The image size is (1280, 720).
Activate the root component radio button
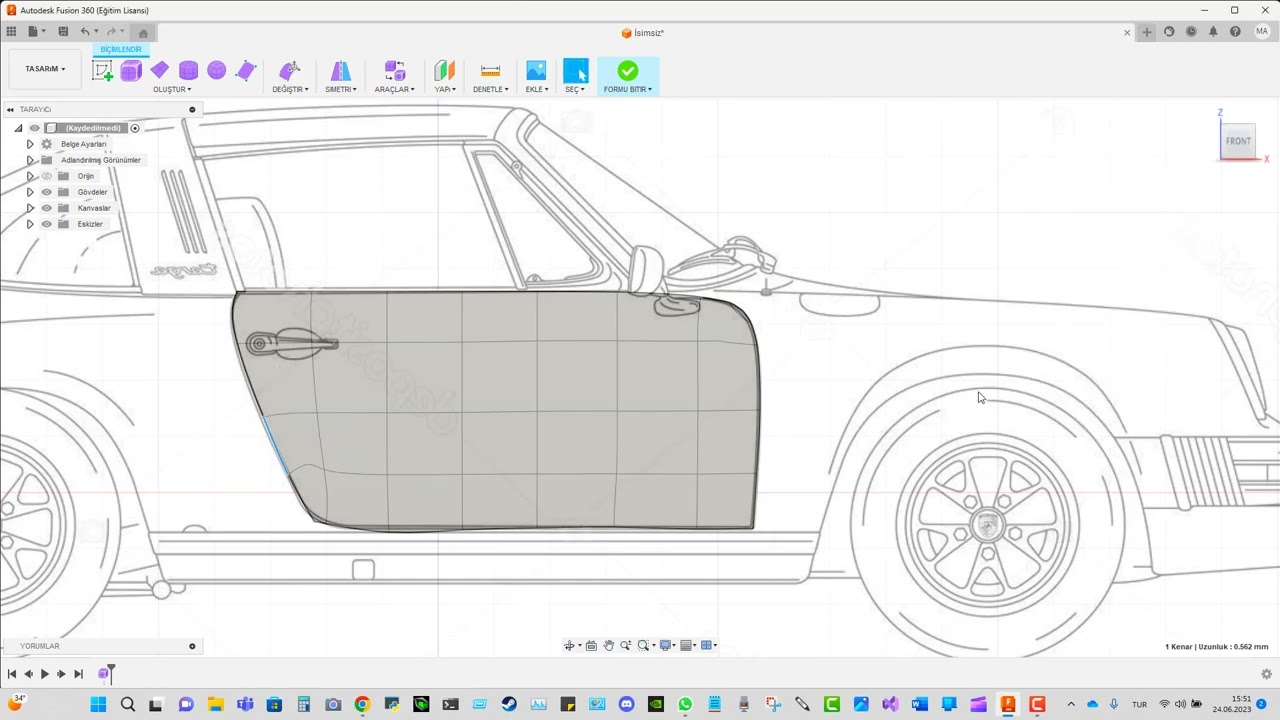coord(135,128)
